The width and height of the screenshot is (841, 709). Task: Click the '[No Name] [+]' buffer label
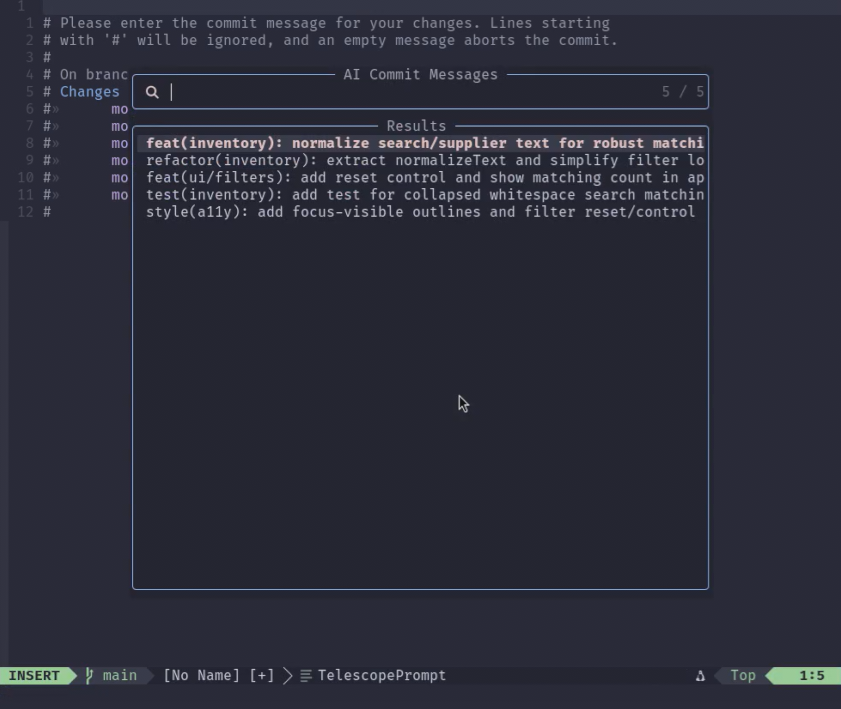[x=219, y=675]
